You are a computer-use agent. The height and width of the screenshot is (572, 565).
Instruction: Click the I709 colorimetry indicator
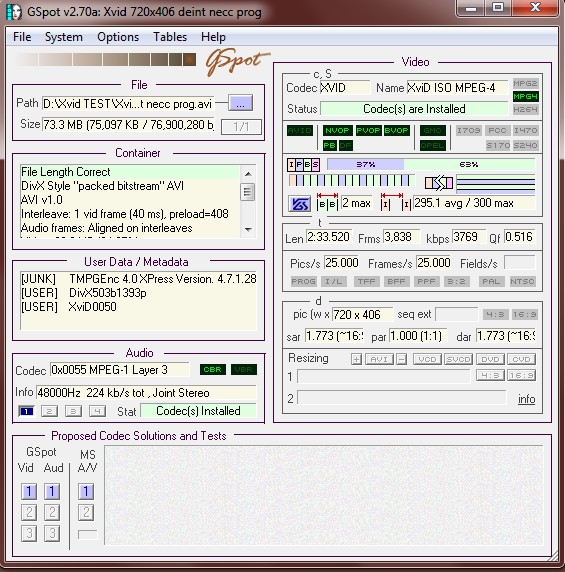pos(468,130)
